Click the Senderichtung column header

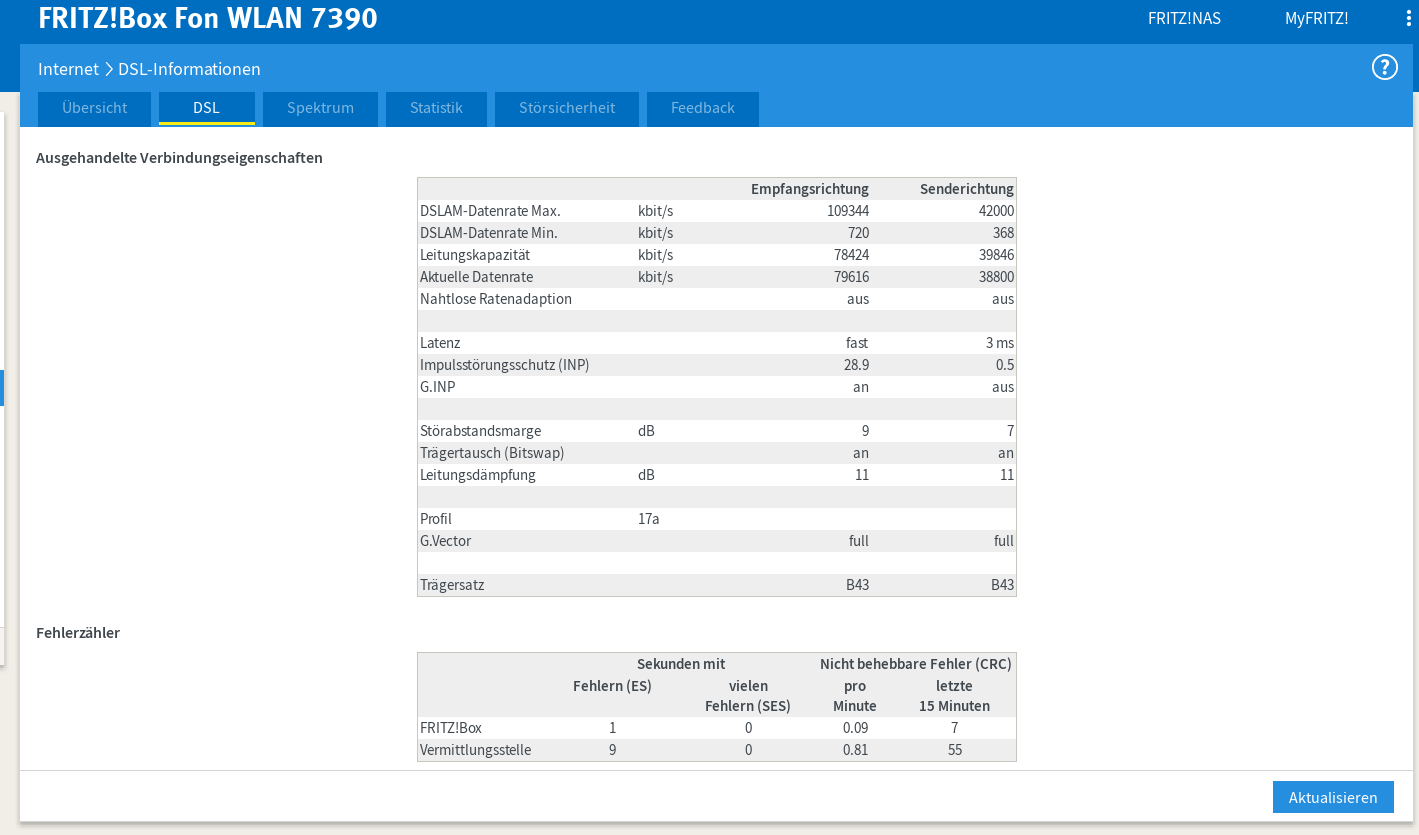pos(967,189)
